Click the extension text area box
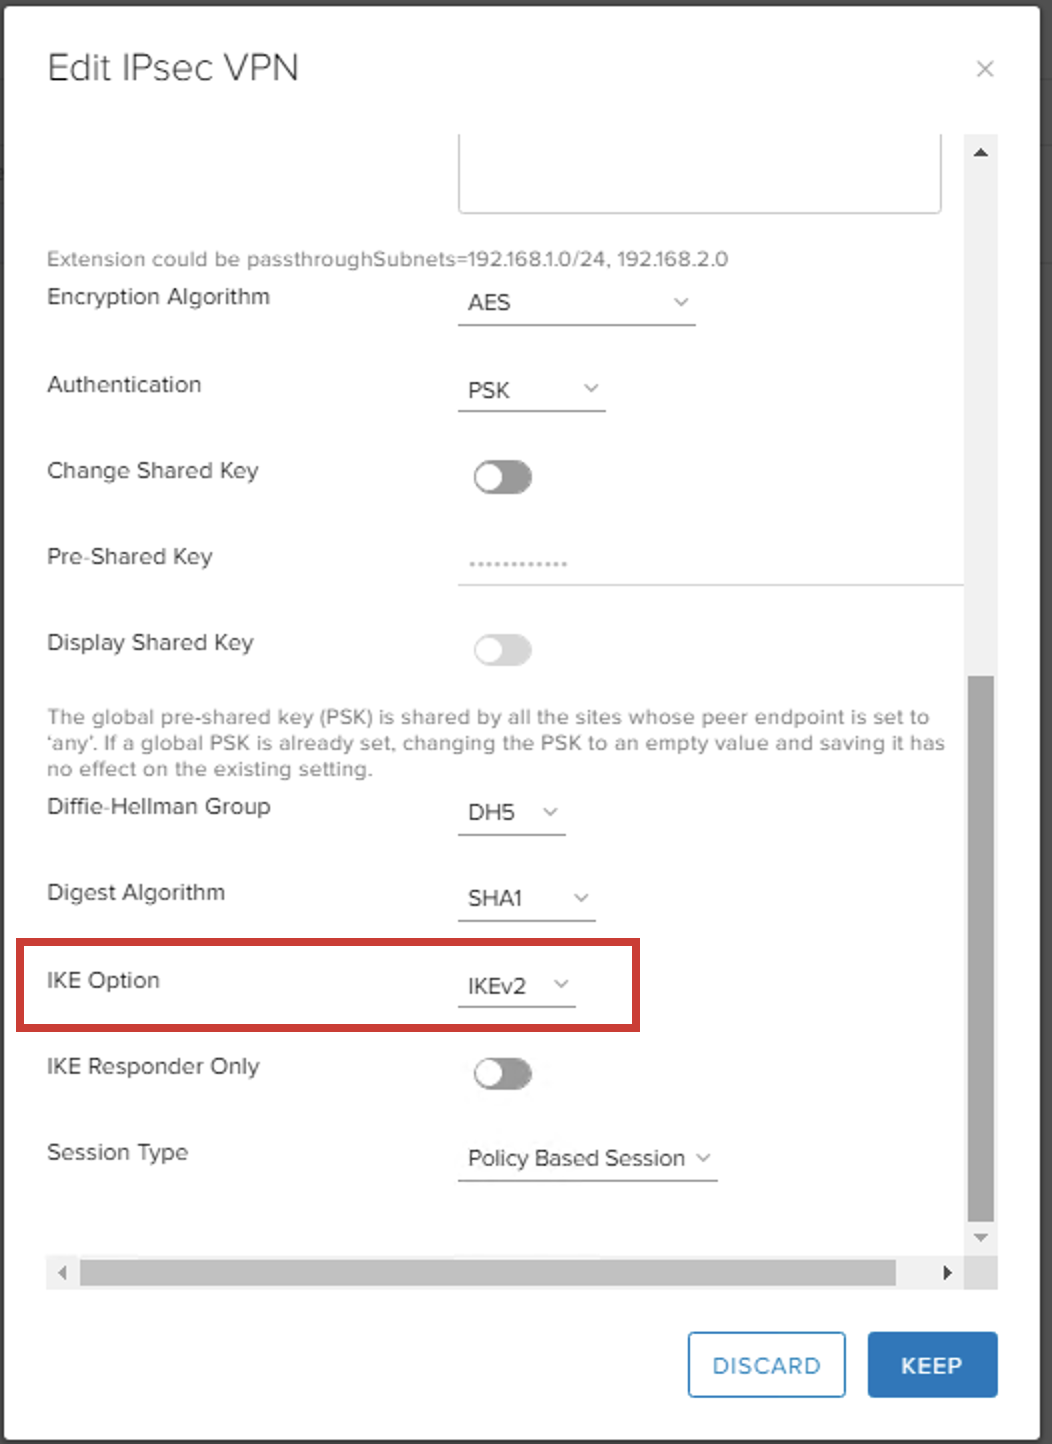This screenshot has height=1444, width=1052. pos(699,175)
